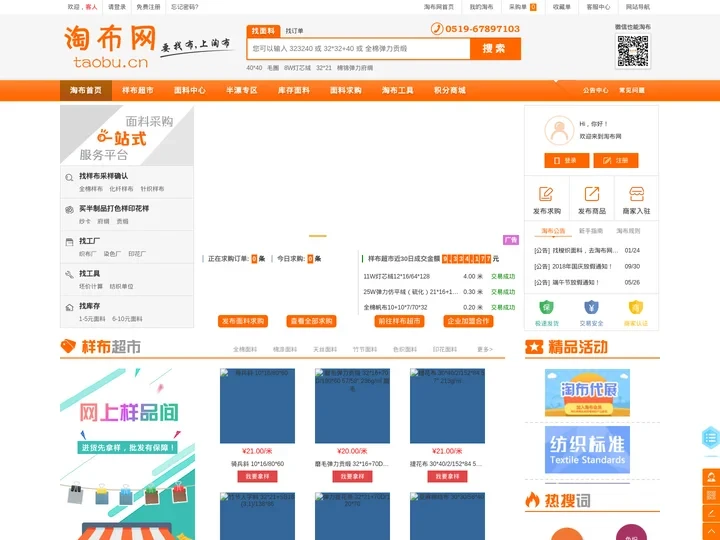Click the orange 搜索 button
This screenshot has width=720, height=540.
click(495, 49)
